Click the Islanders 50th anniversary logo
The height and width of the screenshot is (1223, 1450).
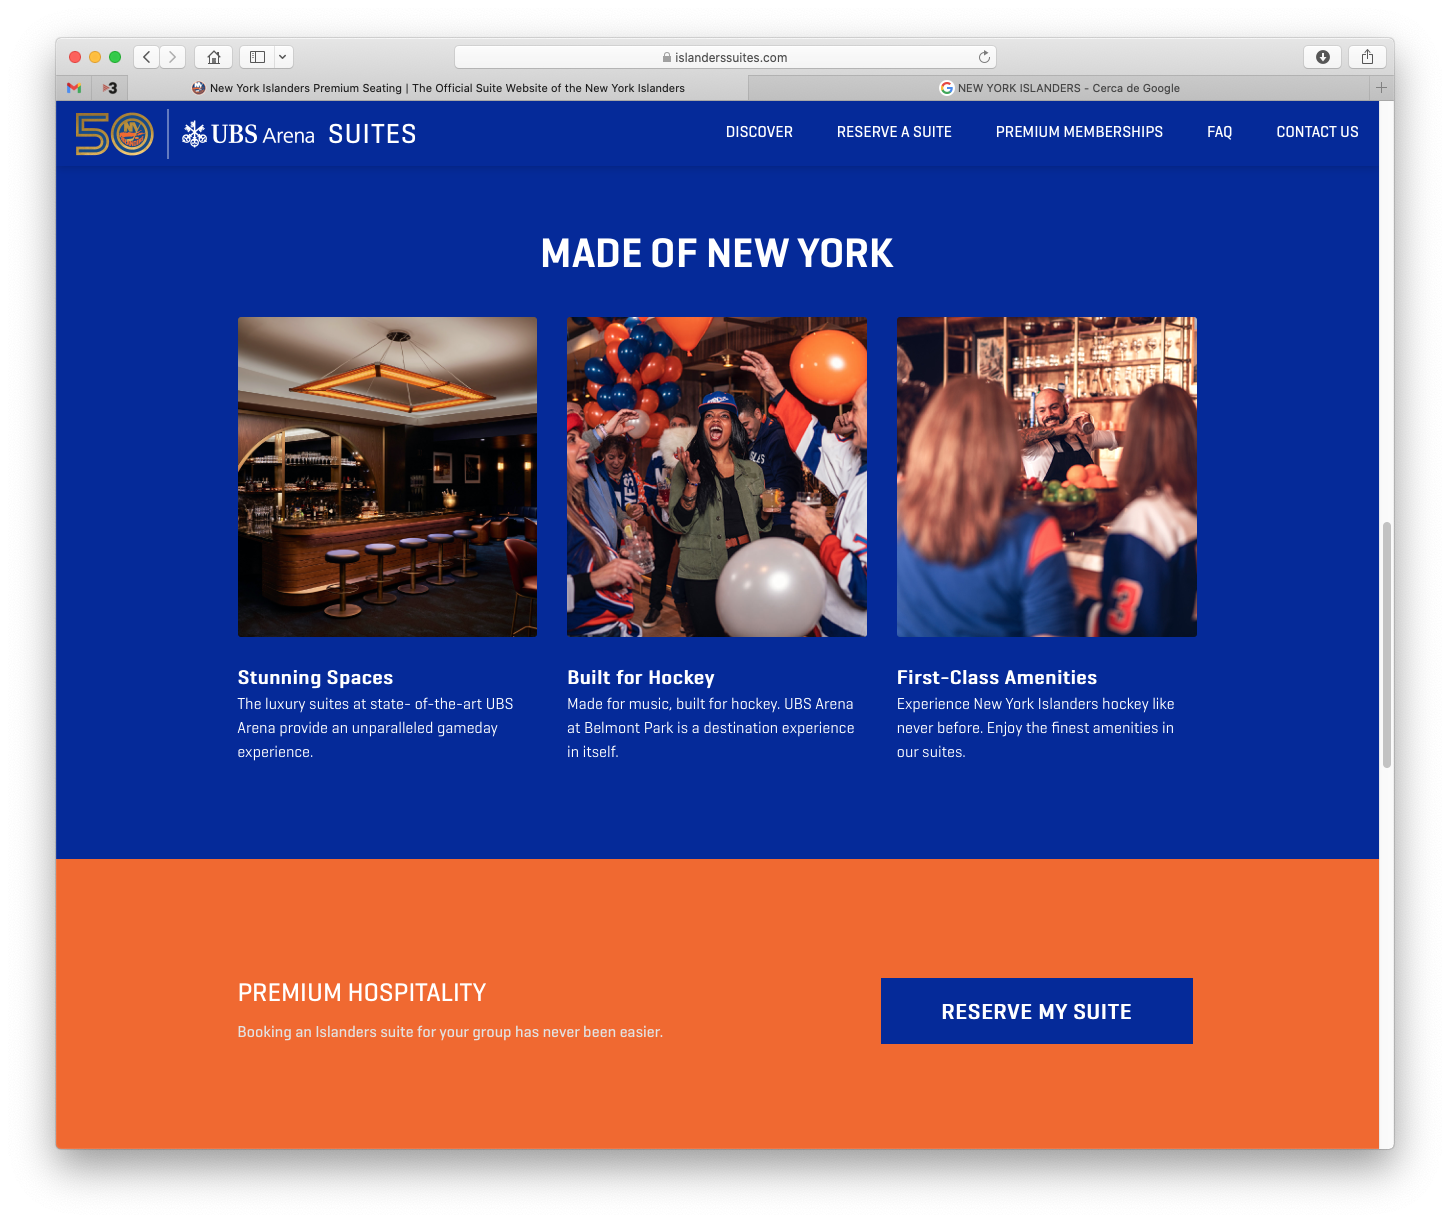(x=115, y=134)
